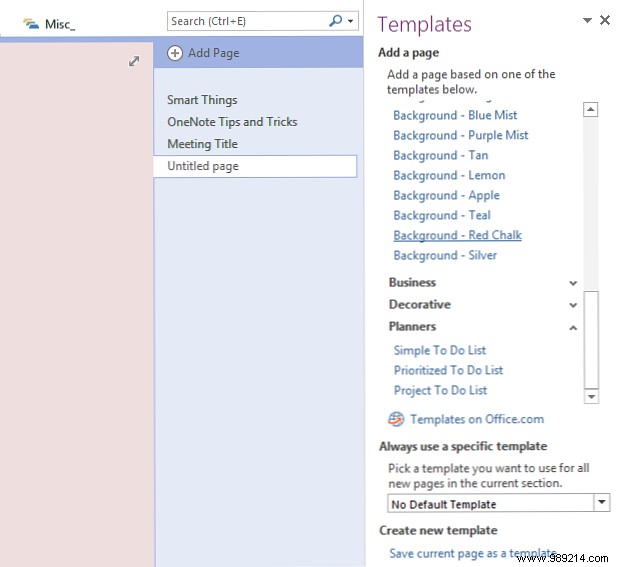623x567 pixels.
Task: Close the Templates pane
Action: (605, 20)
